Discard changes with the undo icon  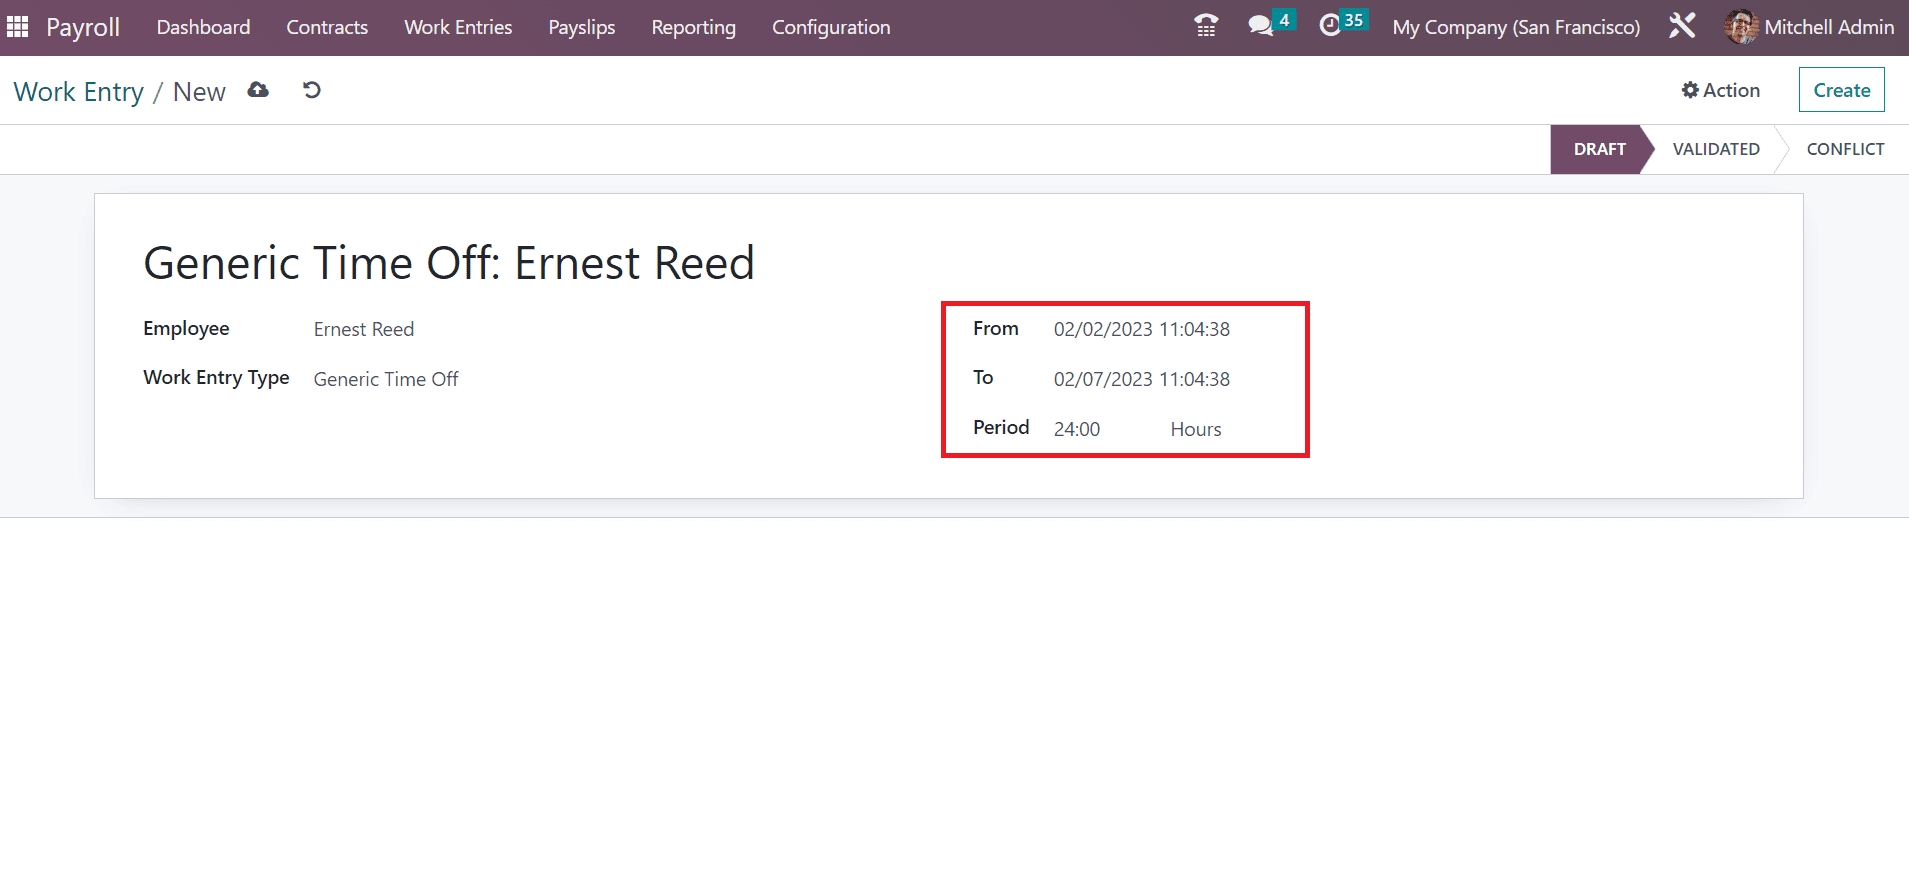tap(312, 90)
